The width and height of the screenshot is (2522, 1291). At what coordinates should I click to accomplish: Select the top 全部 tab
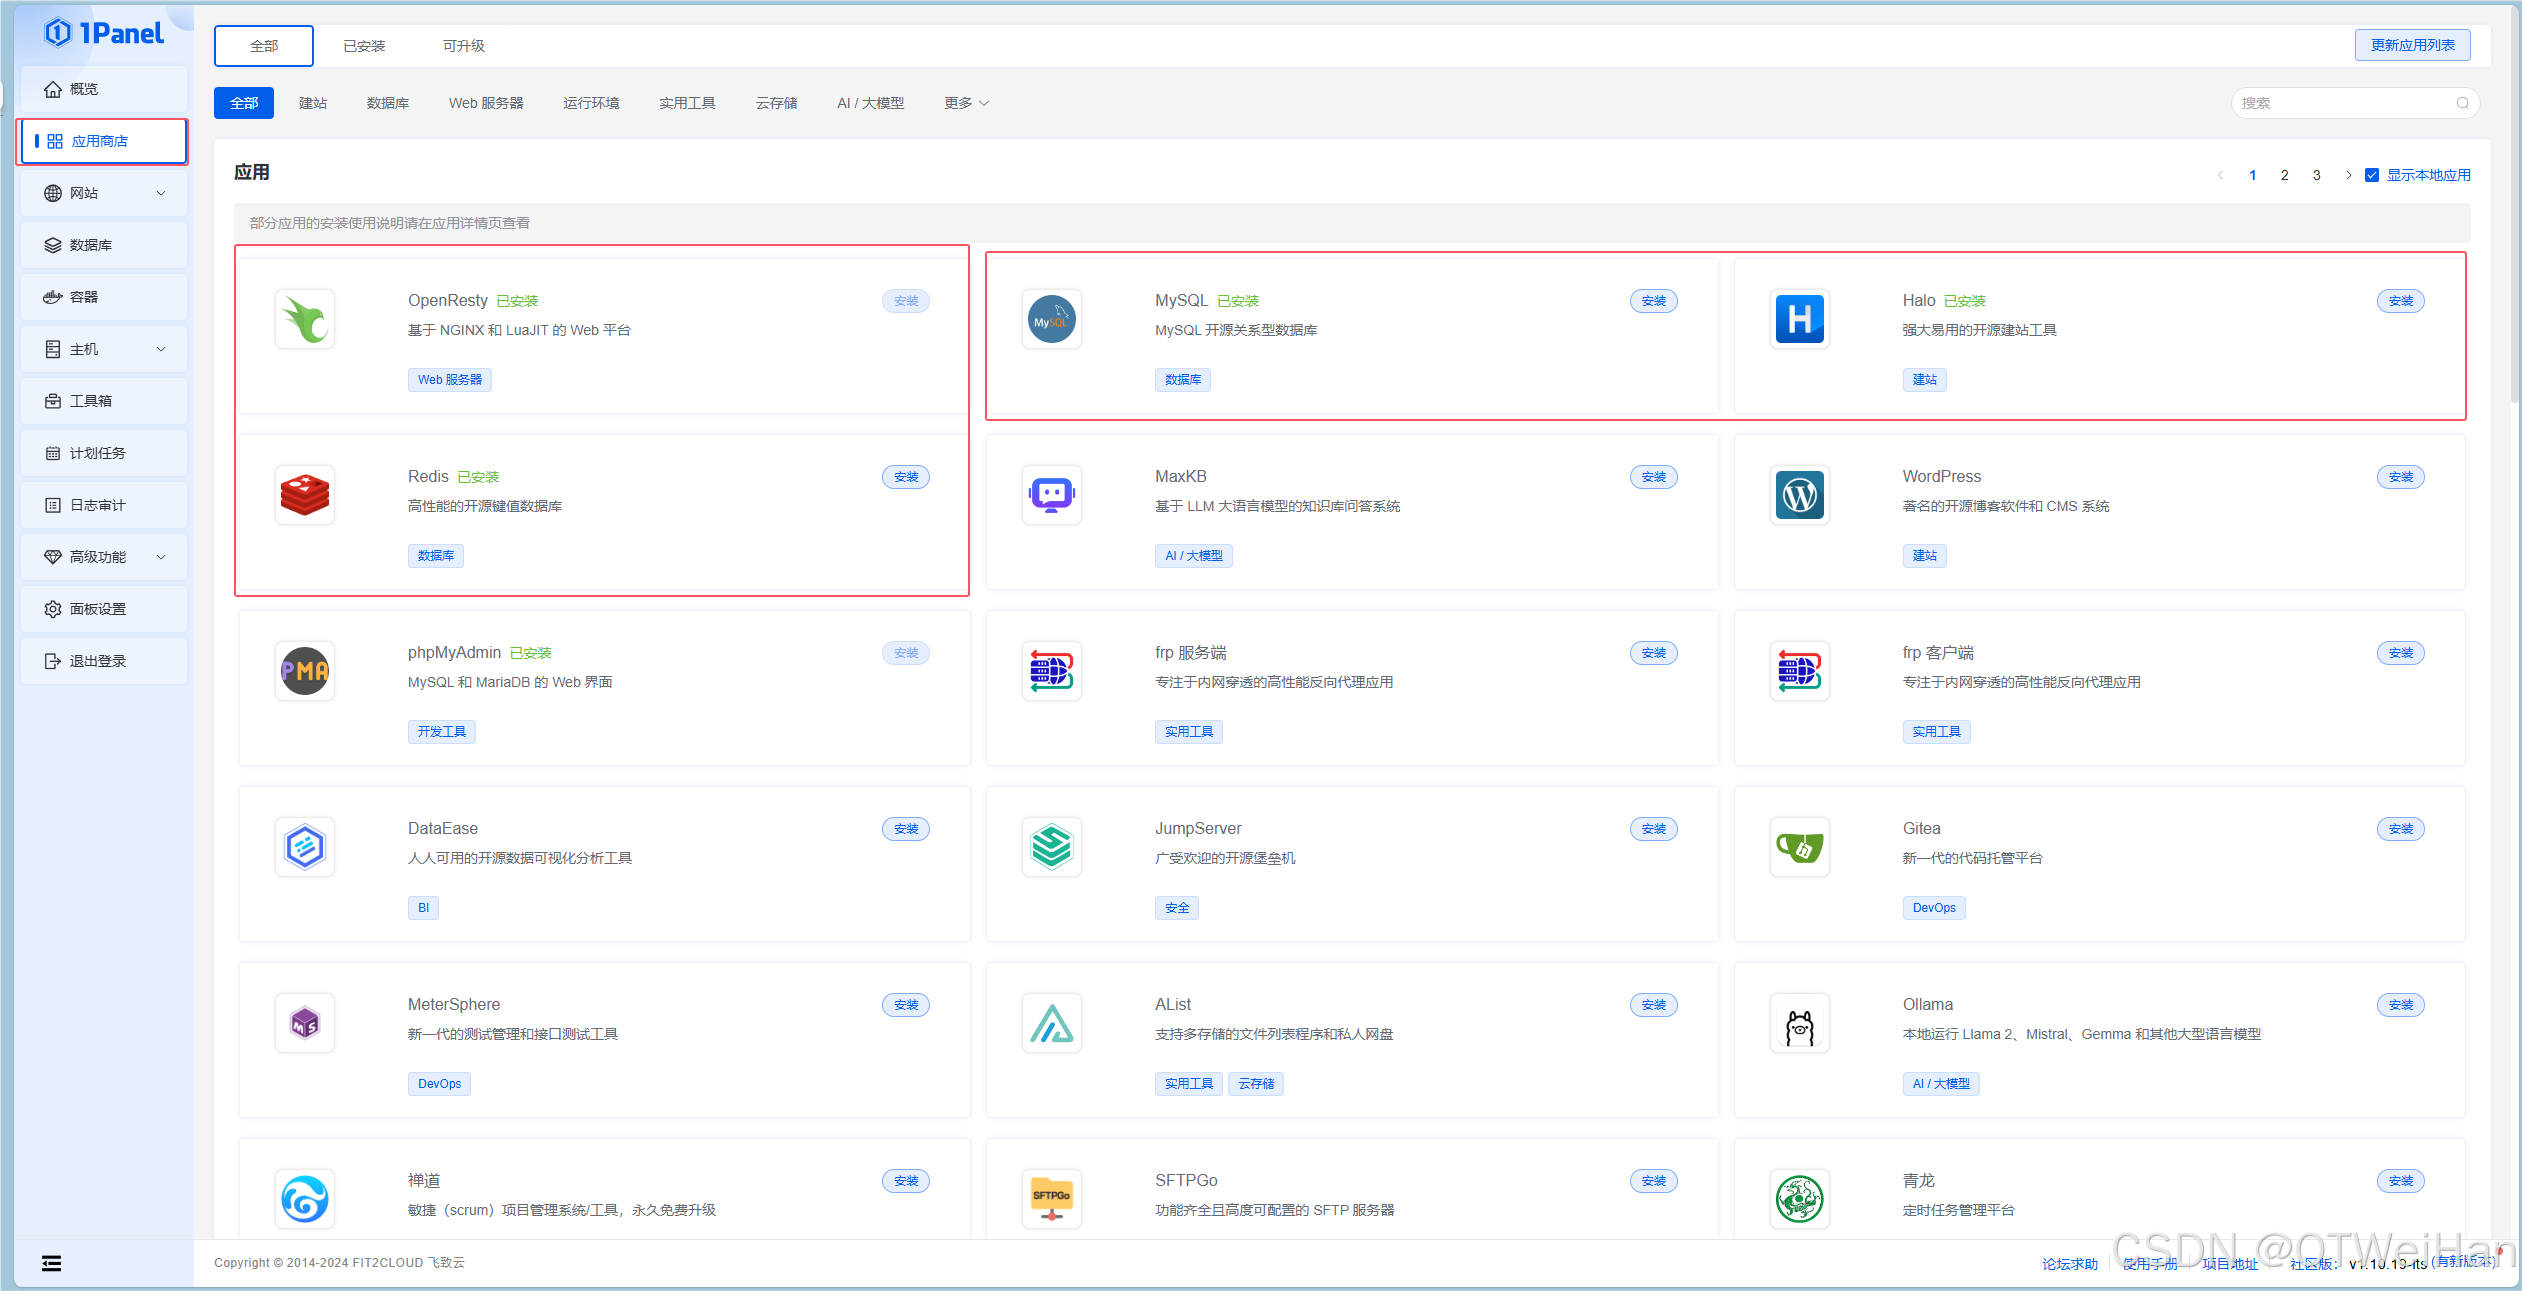[x=264, y=46]
